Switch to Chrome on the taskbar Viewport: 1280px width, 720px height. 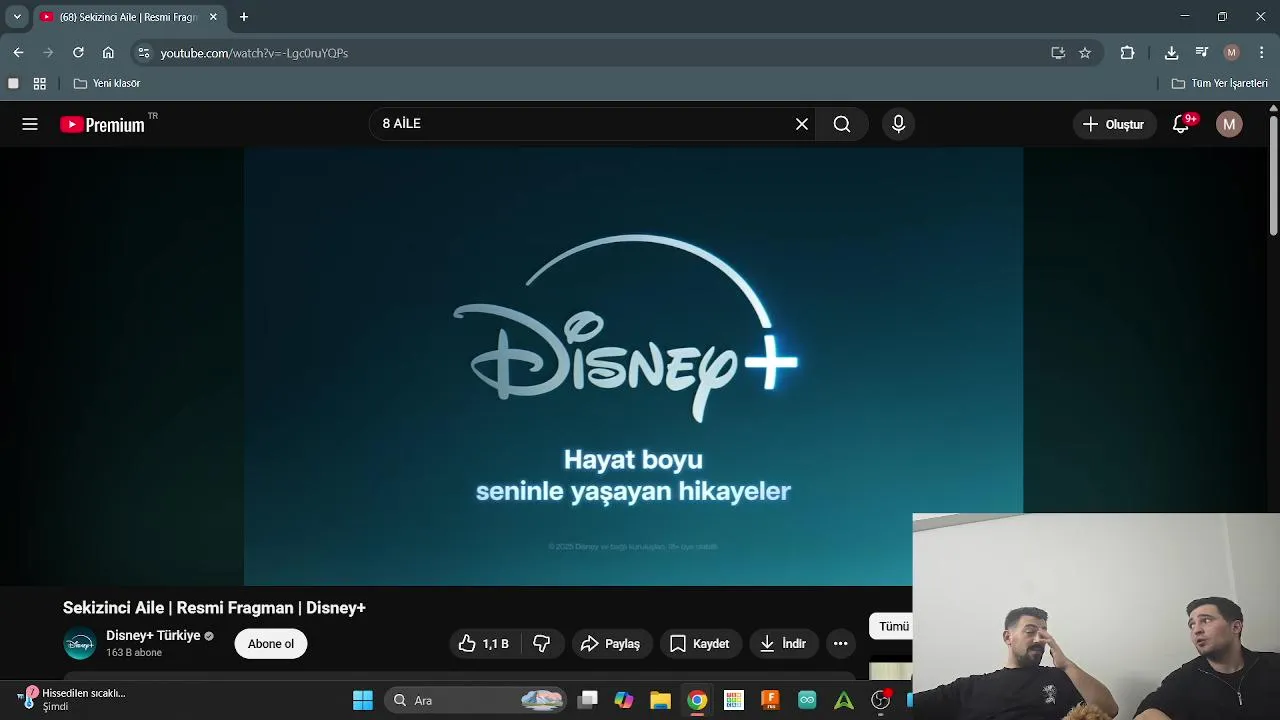click(697, 700)
